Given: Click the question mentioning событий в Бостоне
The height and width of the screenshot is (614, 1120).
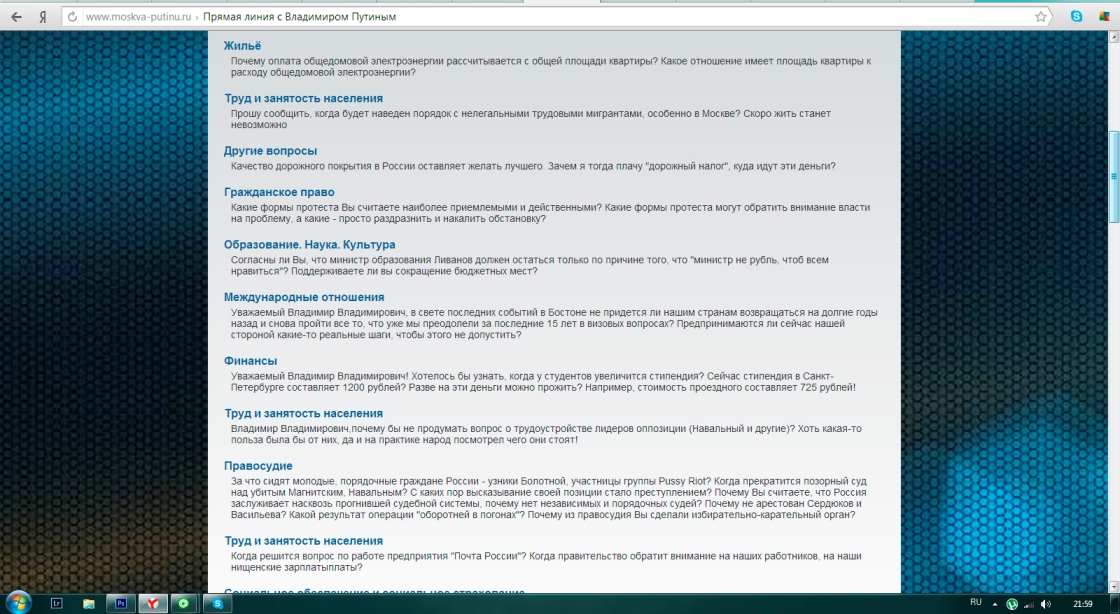Looking at the screenshot, I should pyautogui.click(x=554, y=323).
